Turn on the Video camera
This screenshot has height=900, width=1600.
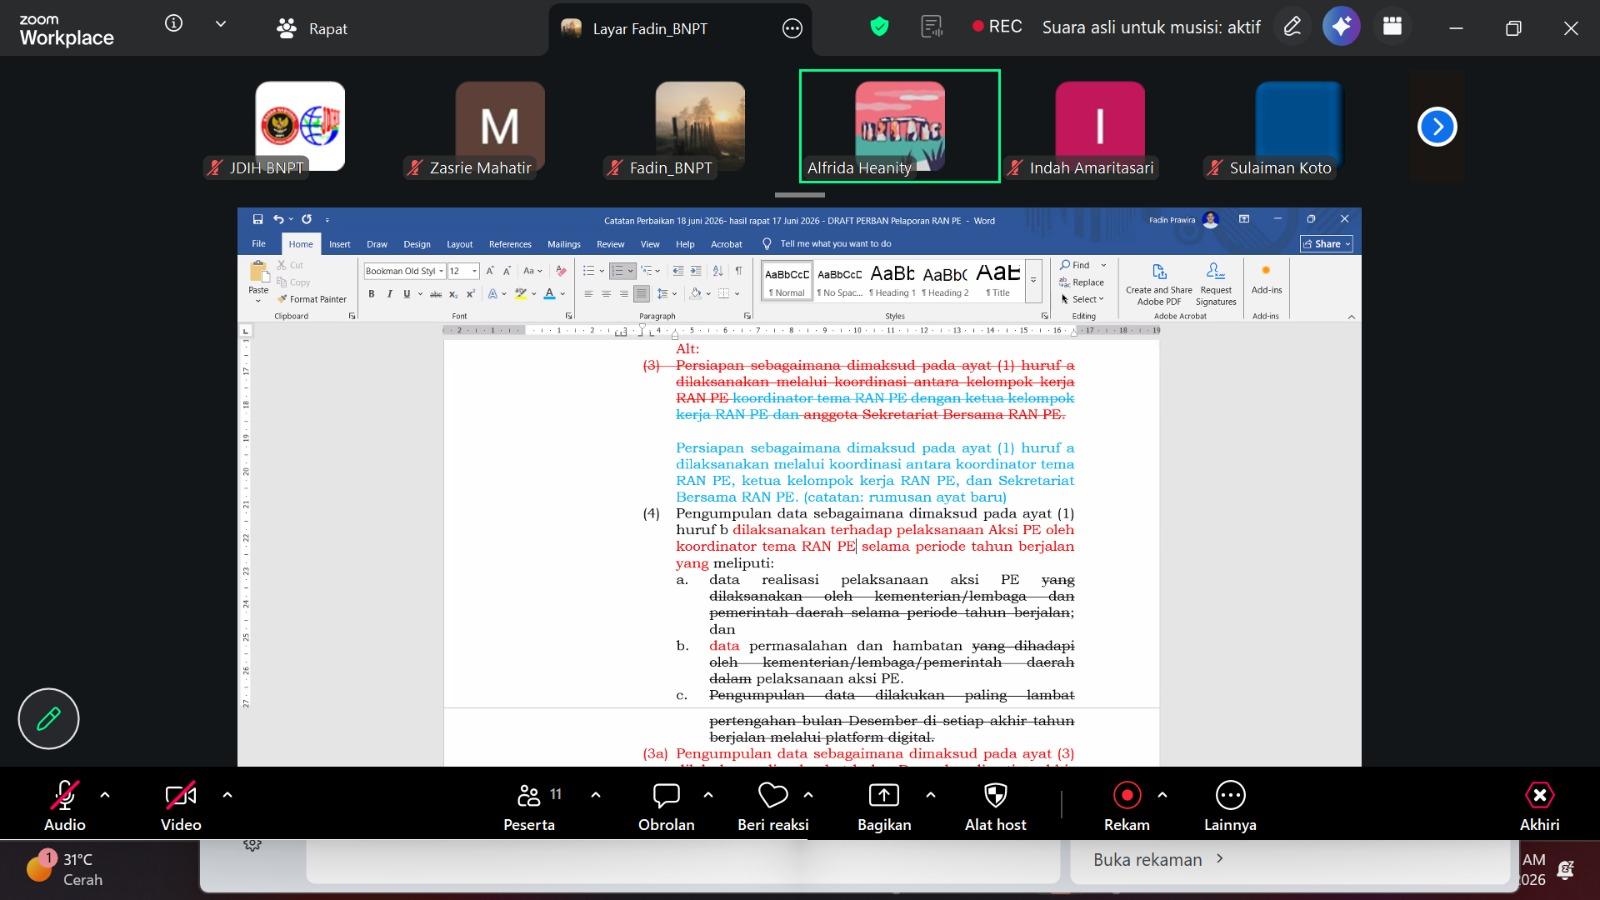181,807
